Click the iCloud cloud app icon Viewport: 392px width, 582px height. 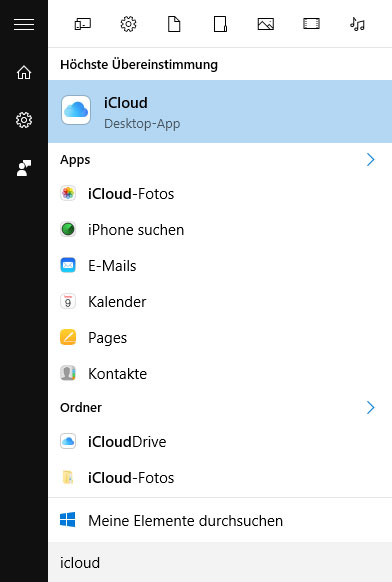click(76, 110)
